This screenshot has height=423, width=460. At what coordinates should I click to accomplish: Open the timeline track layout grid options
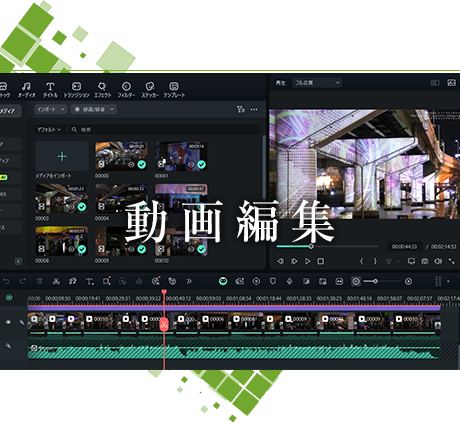click(x=438, y=281)
